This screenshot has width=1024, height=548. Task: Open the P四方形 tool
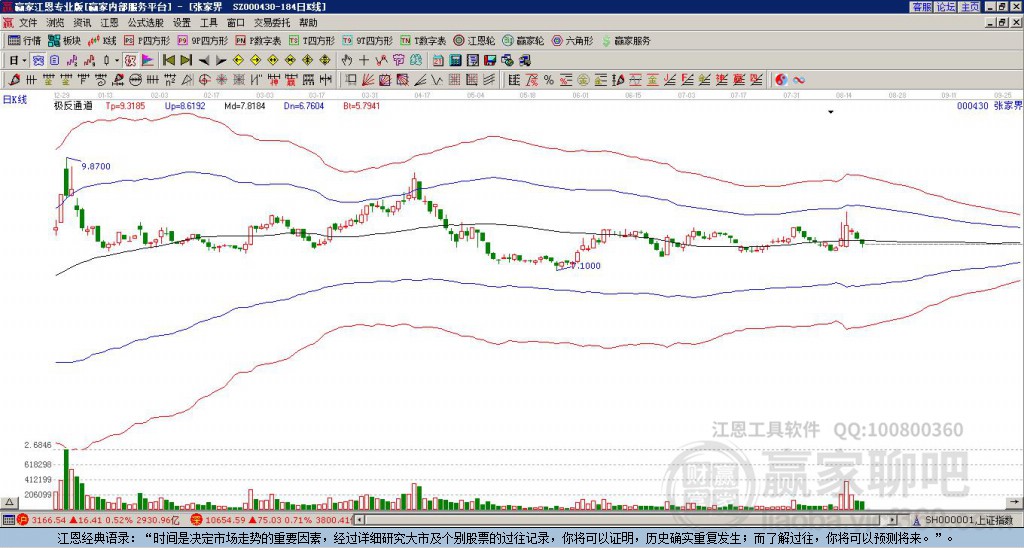pos(146,40)
